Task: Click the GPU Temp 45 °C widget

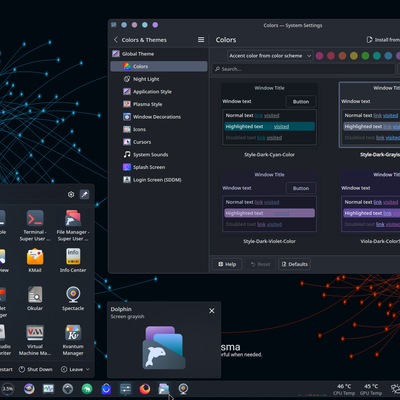Action: click(371, 389)
